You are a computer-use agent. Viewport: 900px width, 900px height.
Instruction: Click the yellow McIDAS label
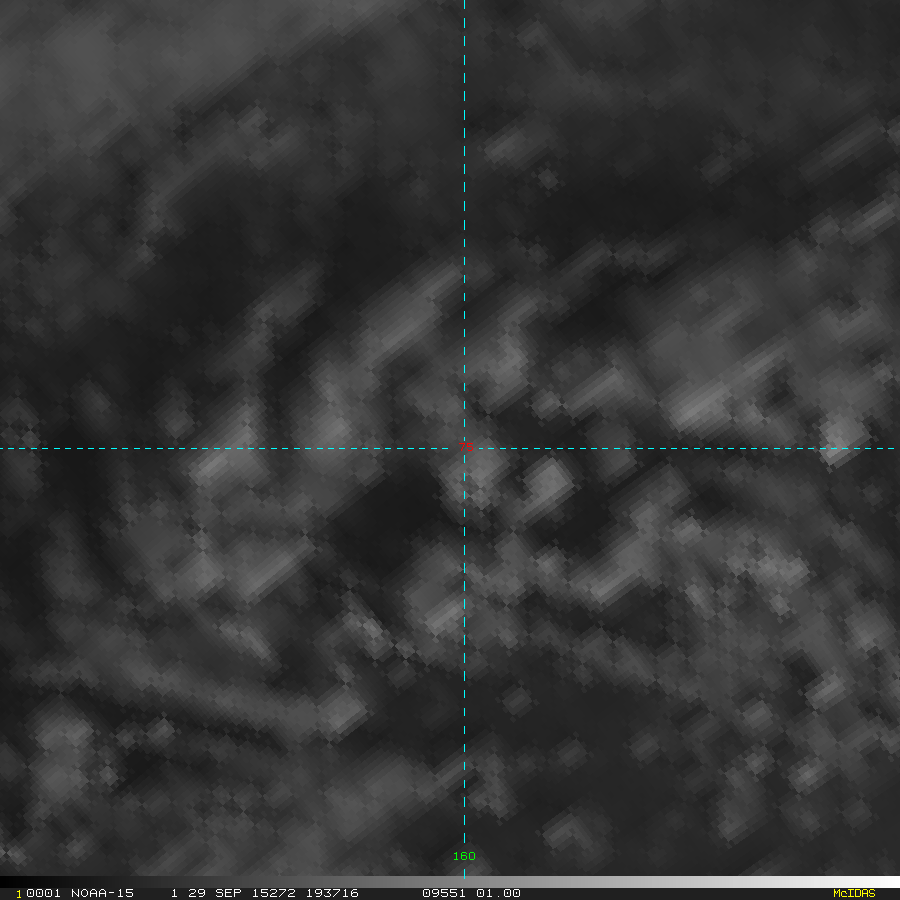tap(853, 893)
